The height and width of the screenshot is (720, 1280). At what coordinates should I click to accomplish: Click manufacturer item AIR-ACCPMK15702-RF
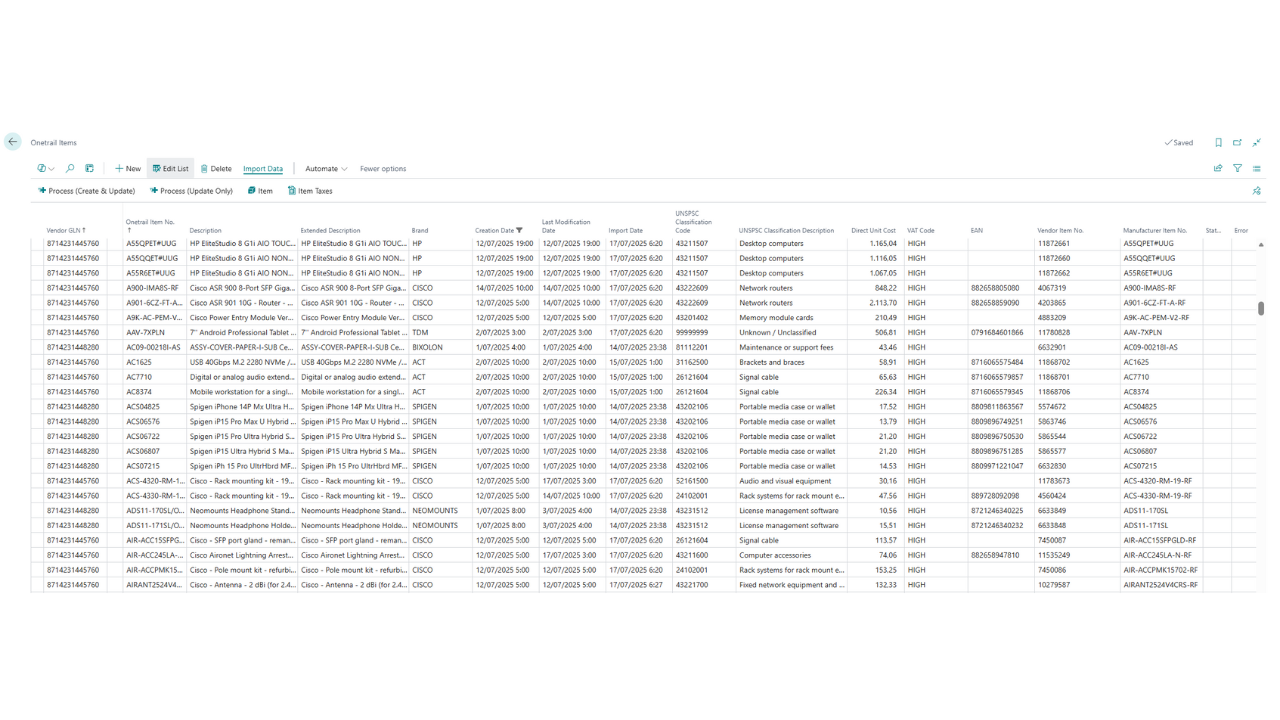pos(1160,570)
